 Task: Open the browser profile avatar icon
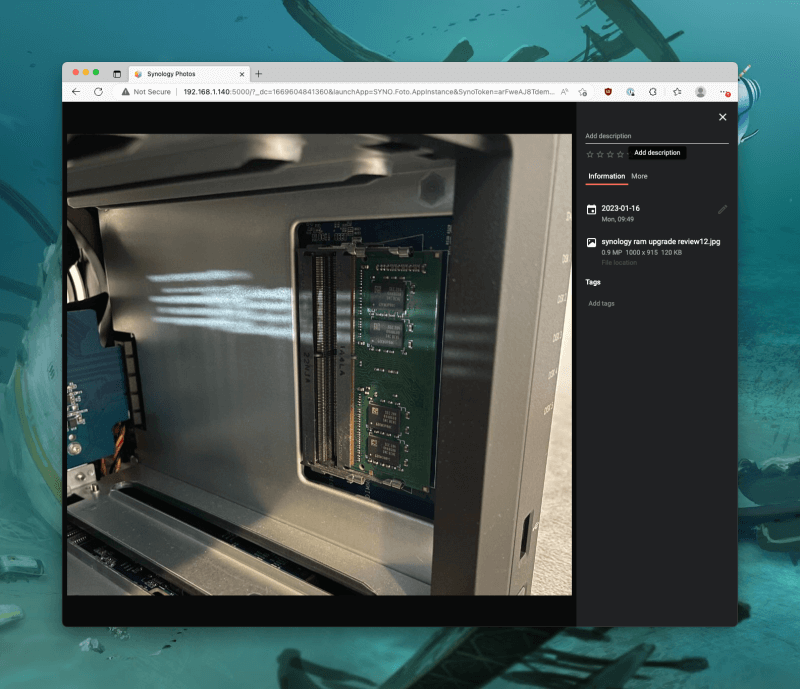[x=701, y=92]
